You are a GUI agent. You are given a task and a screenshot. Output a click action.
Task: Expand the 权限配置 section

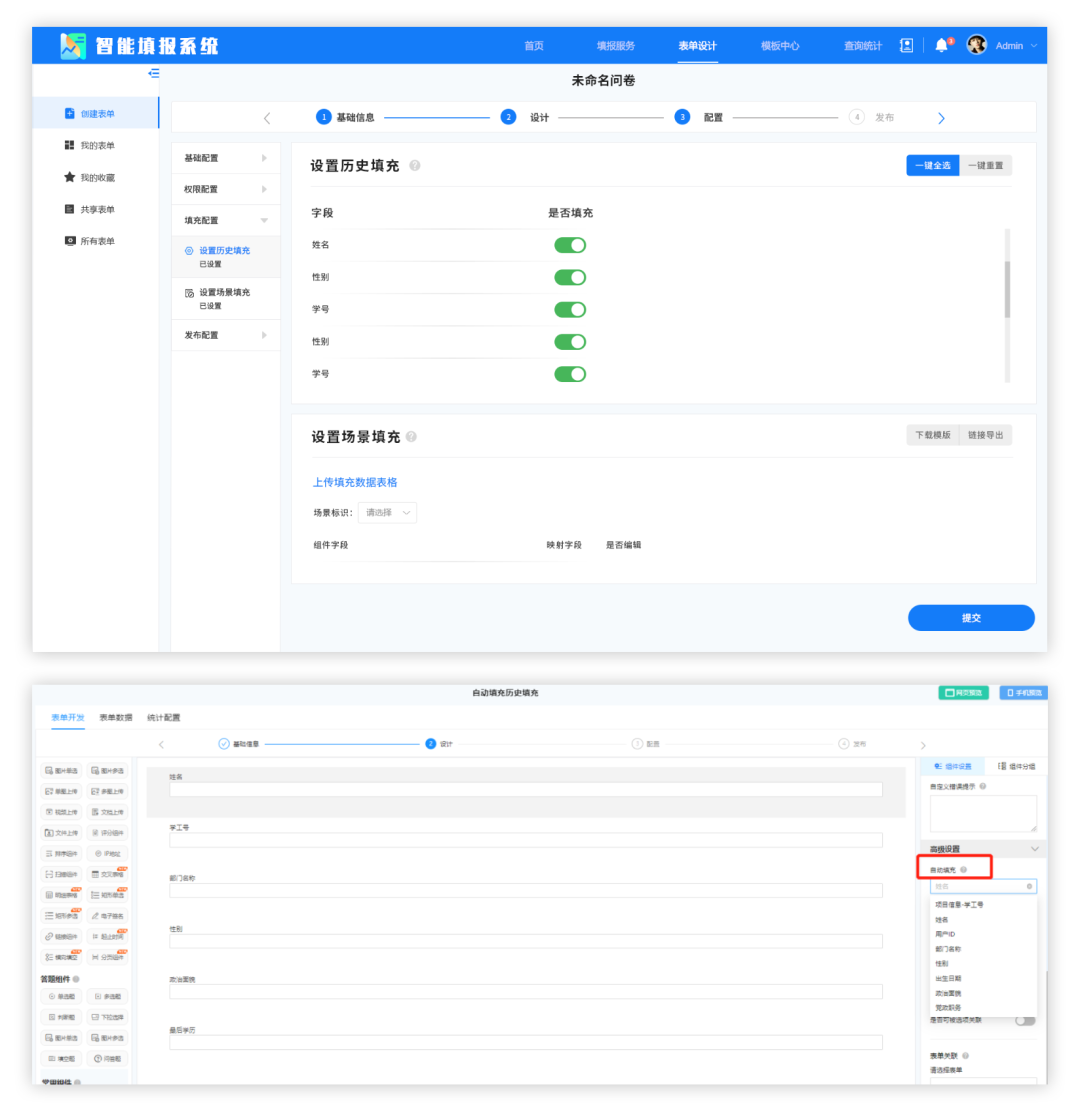(226, 189)
